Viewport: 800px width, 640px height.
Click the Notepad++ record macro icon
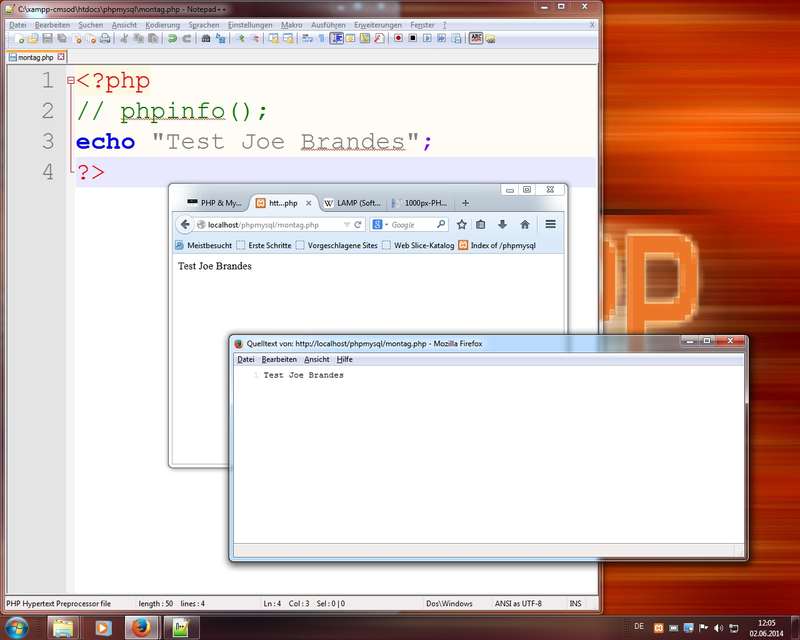[398, 38]
